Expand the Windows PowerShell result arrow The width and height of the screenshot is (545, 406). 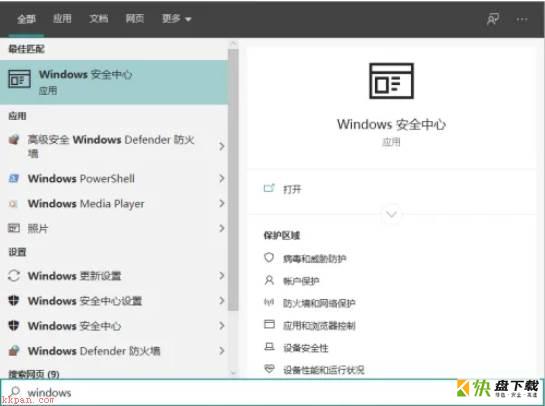221,178
